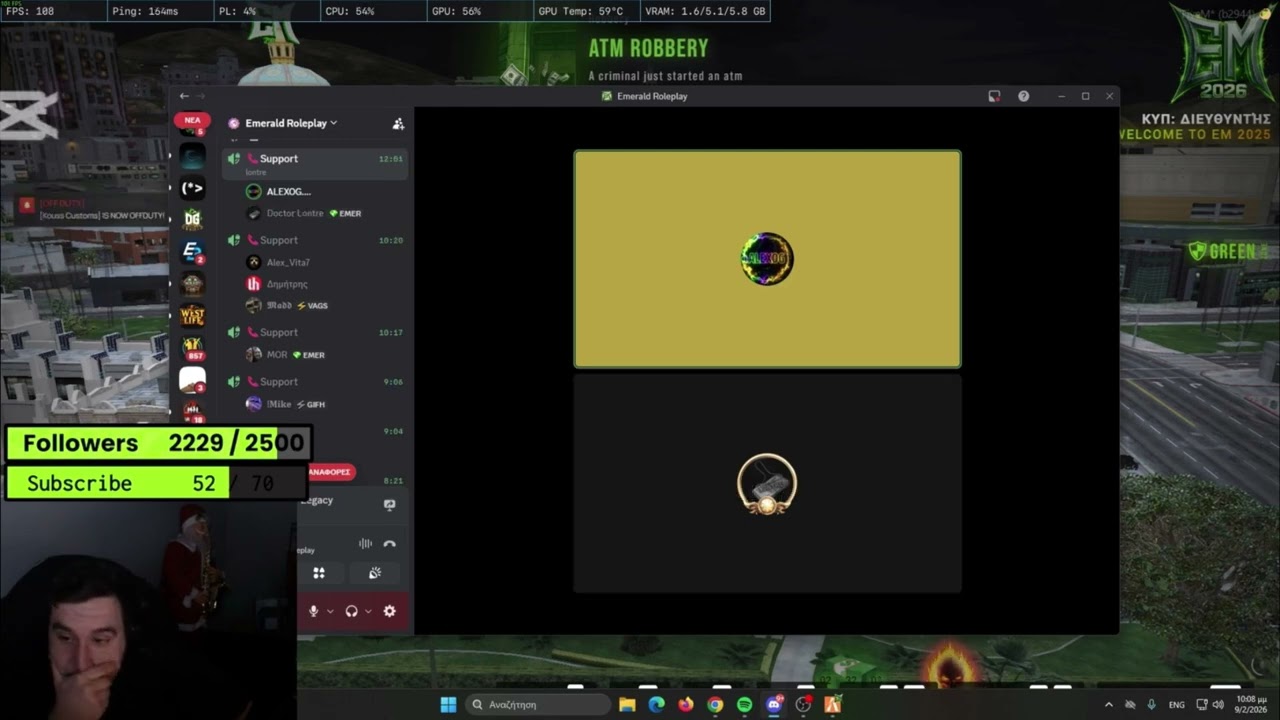Open Google Chrome from the taskbar

[715, 705]
